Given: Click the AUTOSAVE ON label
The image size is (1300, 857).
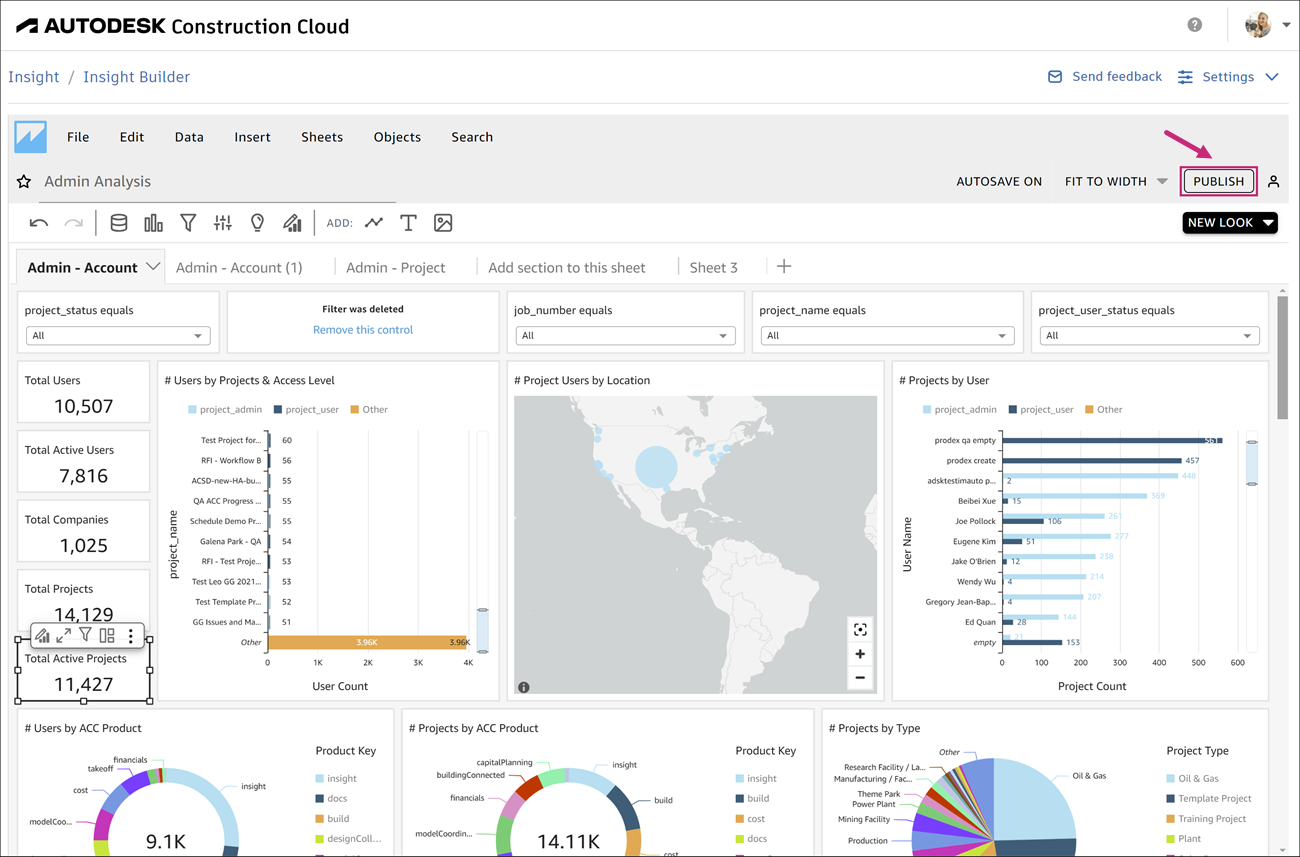Looking at the screenshot, I should (x=999, y=181).
